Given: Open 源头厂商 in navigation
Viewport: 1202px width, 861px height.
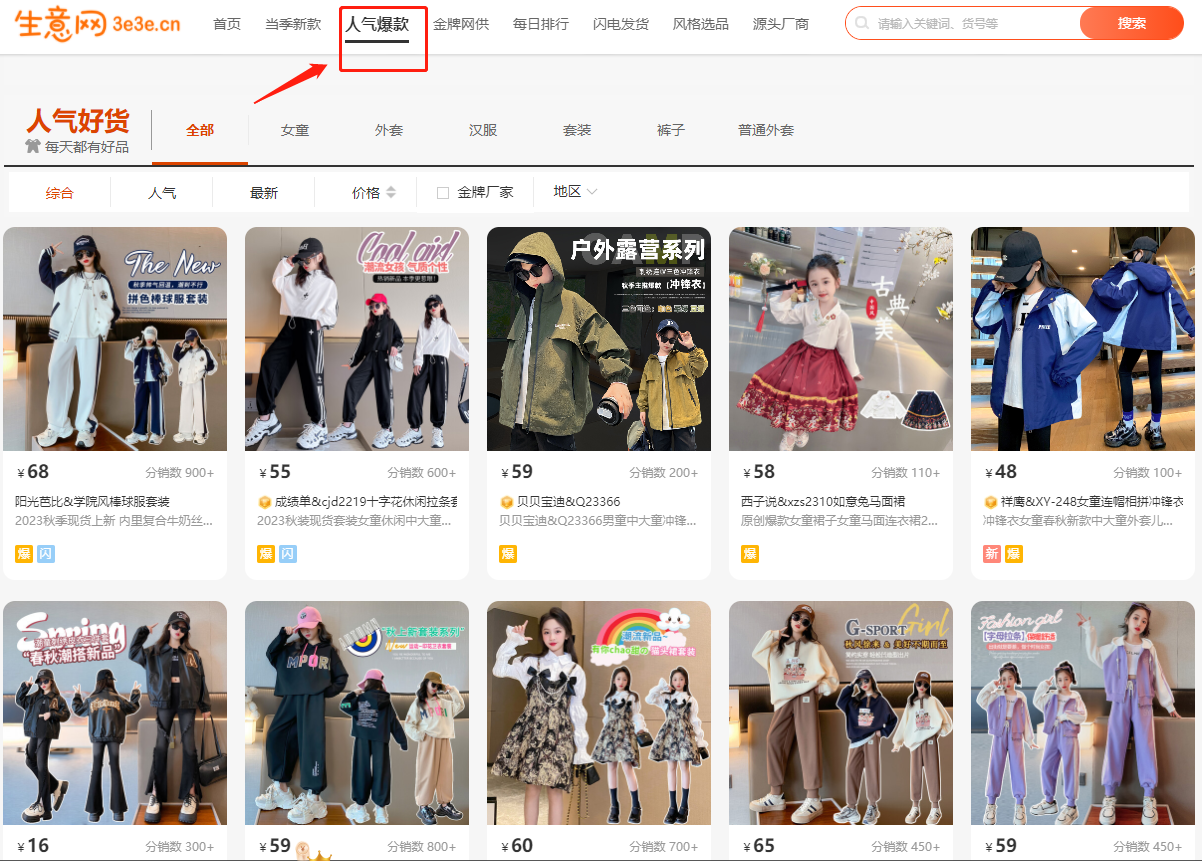Looking at the screenshot, I should 781,24.
